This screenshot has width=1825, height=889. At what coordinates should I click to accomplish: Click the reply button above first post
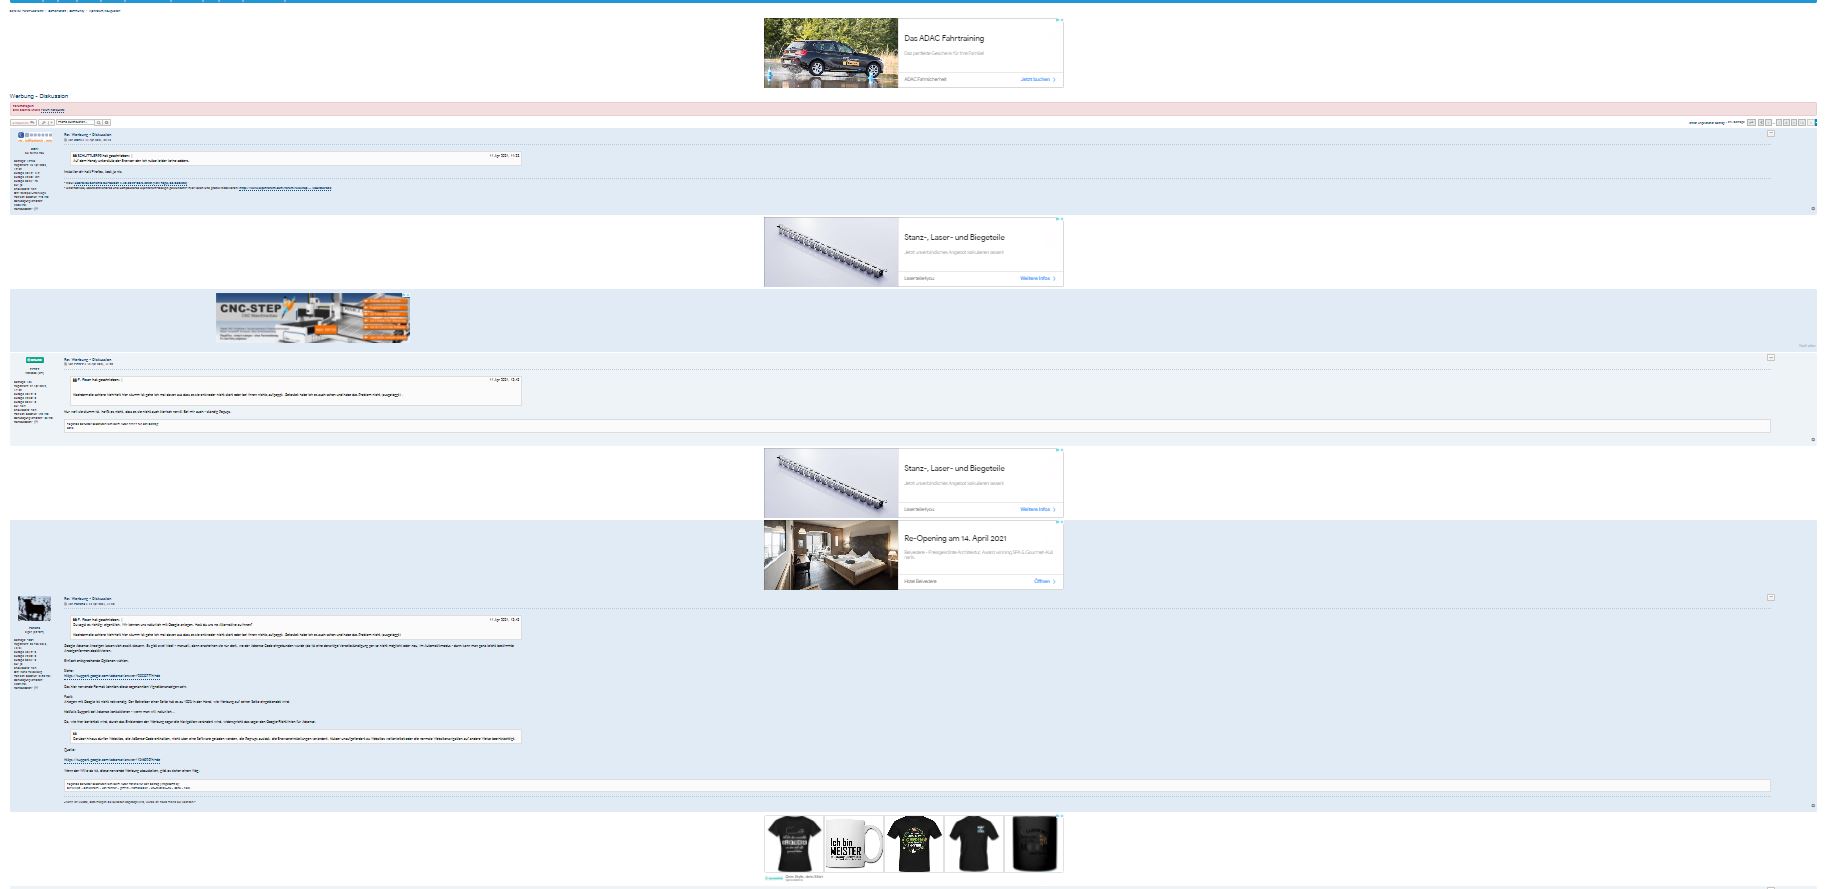pos(22,122)
